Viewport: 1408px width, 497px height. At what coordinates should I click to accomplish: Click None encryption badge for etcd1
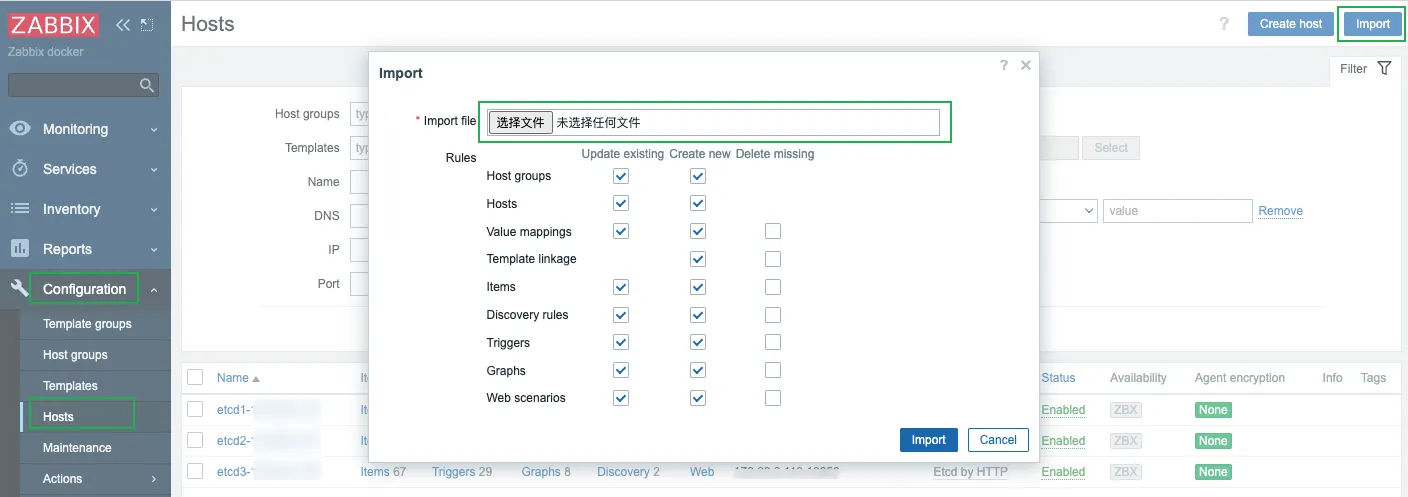tap(1213, 410)
